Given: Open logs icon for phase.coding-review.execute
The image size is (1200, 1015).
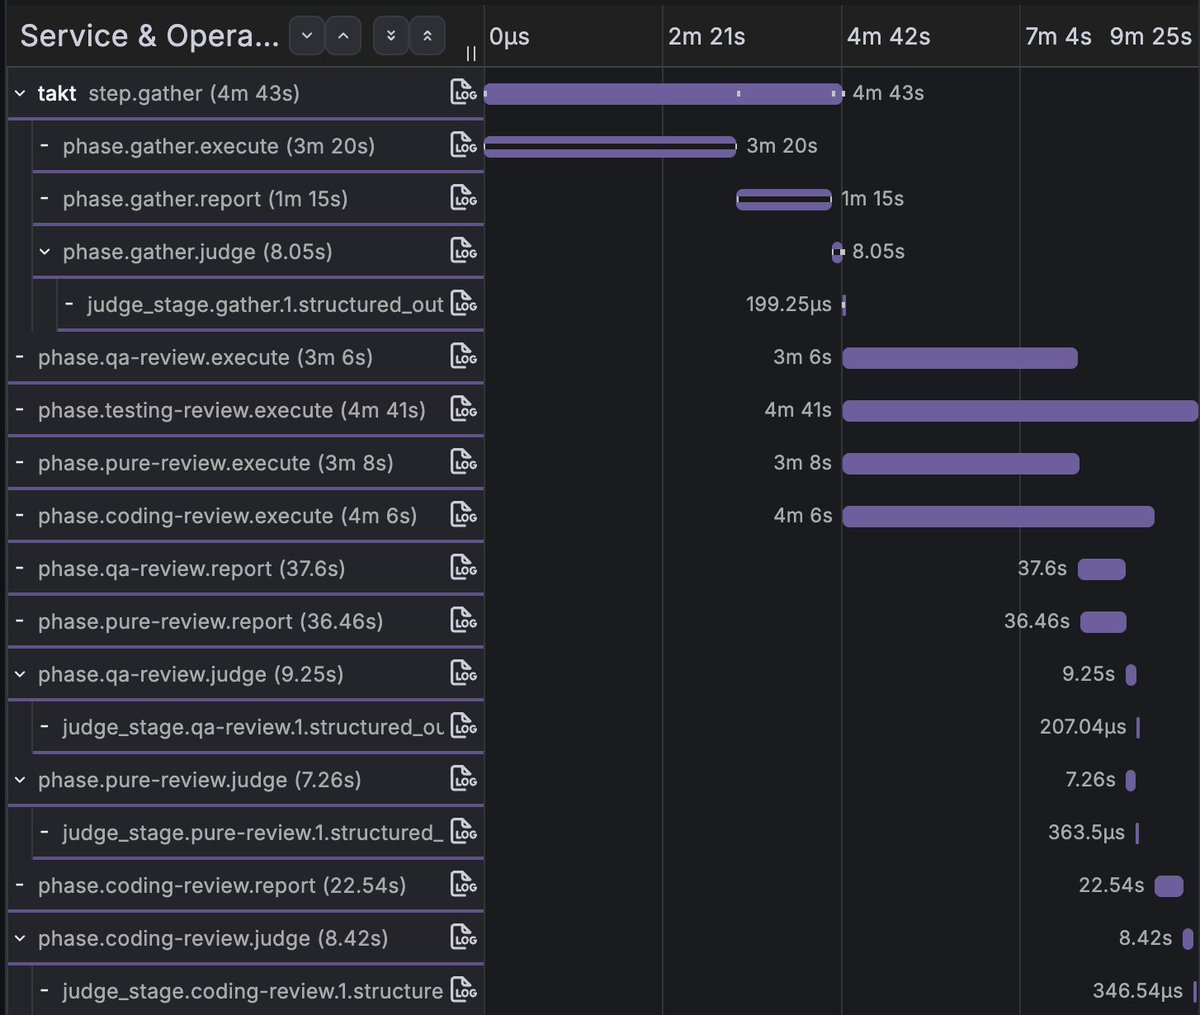Looking at the screenshot, I should [x=463, y=515].
